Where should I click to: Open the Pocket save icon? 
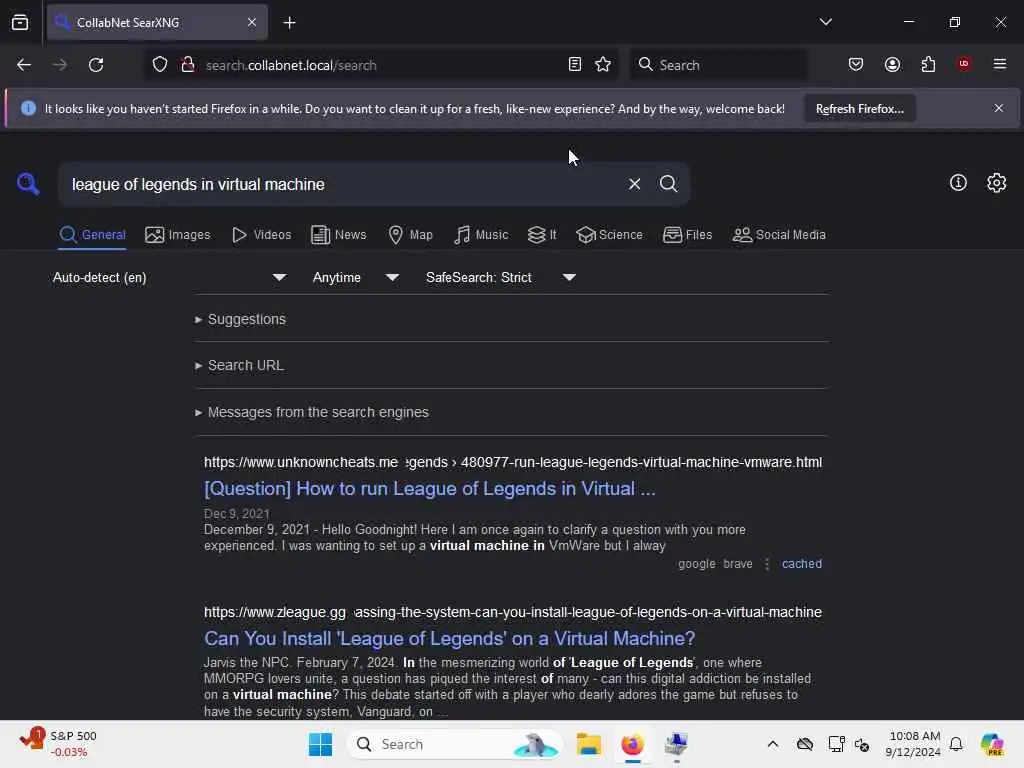(856, 64)
